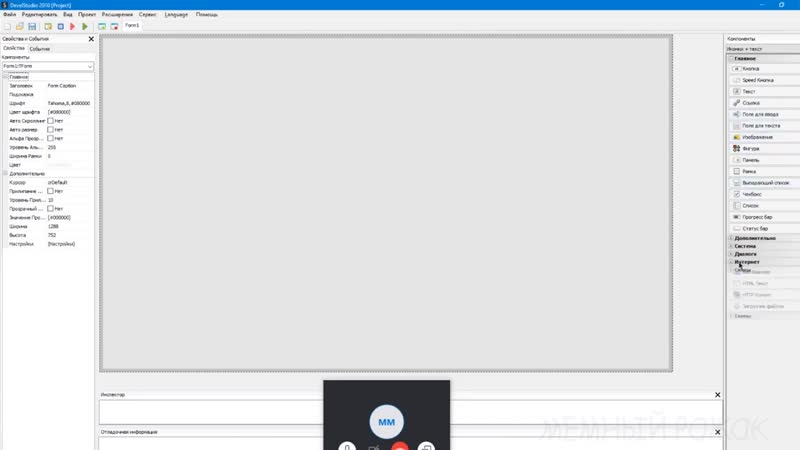Click the Настройки property value
Screen dimensions: 800x450
pyautogui.click(x=62, y=244)
